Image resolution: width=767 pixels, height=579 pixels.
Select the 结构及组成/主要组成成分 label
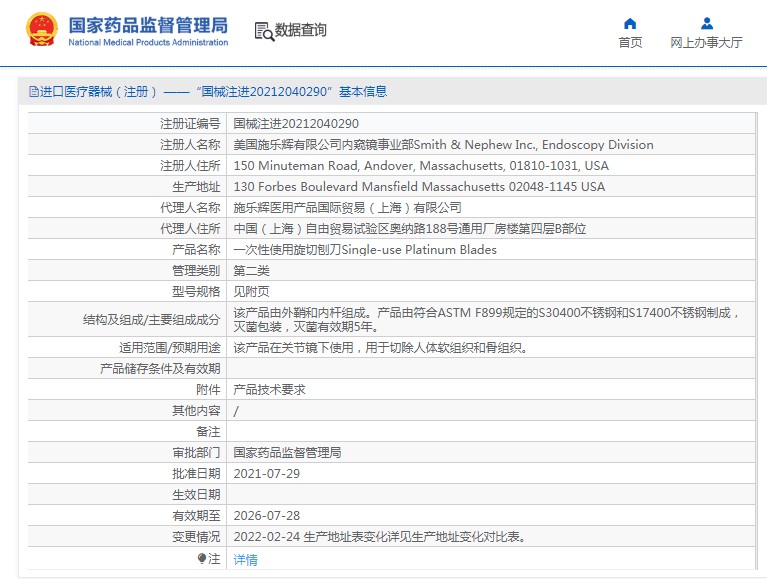click(x=152, y=320)
